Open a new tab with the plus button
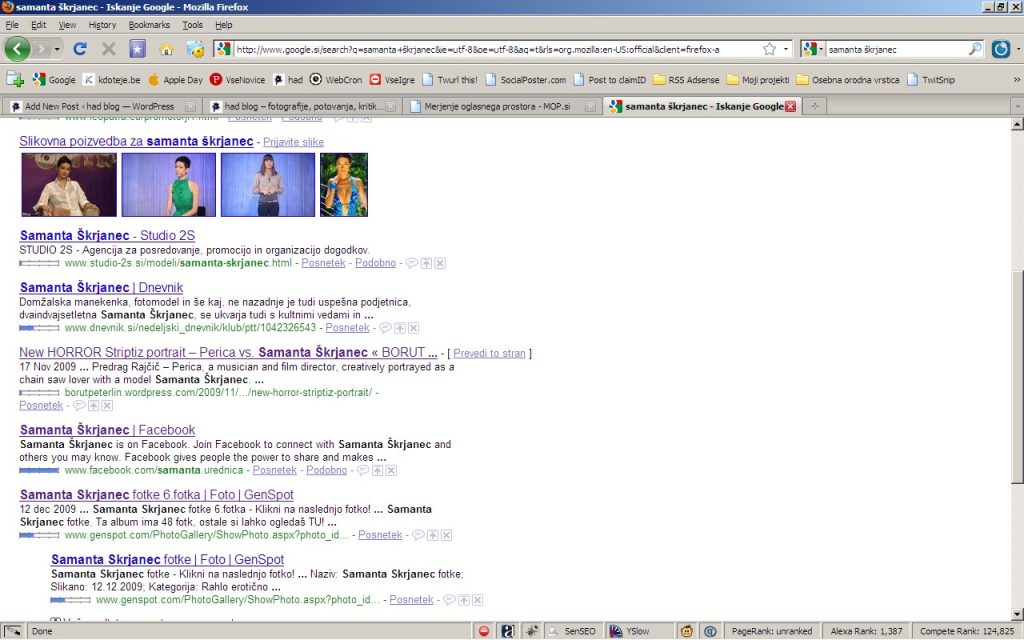The width and height of the screenshot is (1024, 640). (814, 106)
